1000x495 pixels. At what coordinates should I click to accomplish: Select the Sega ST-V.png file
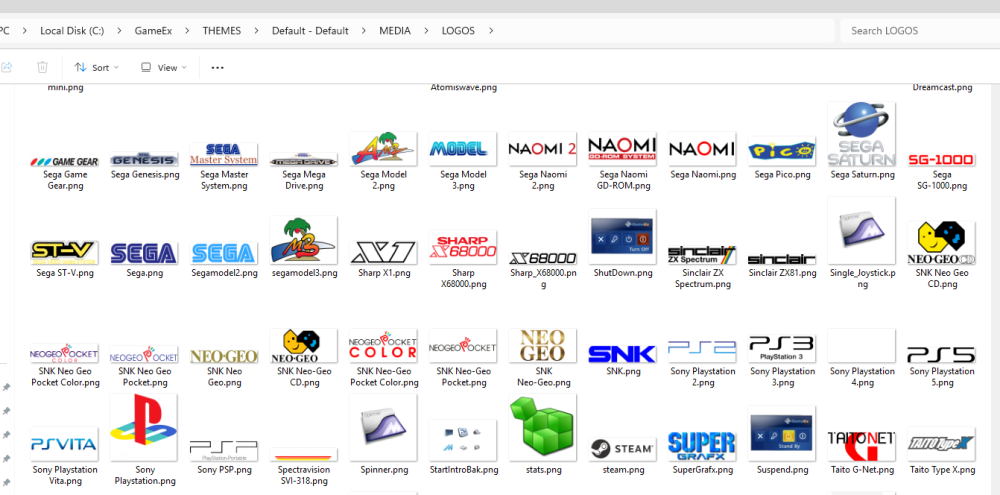point(64,253)
